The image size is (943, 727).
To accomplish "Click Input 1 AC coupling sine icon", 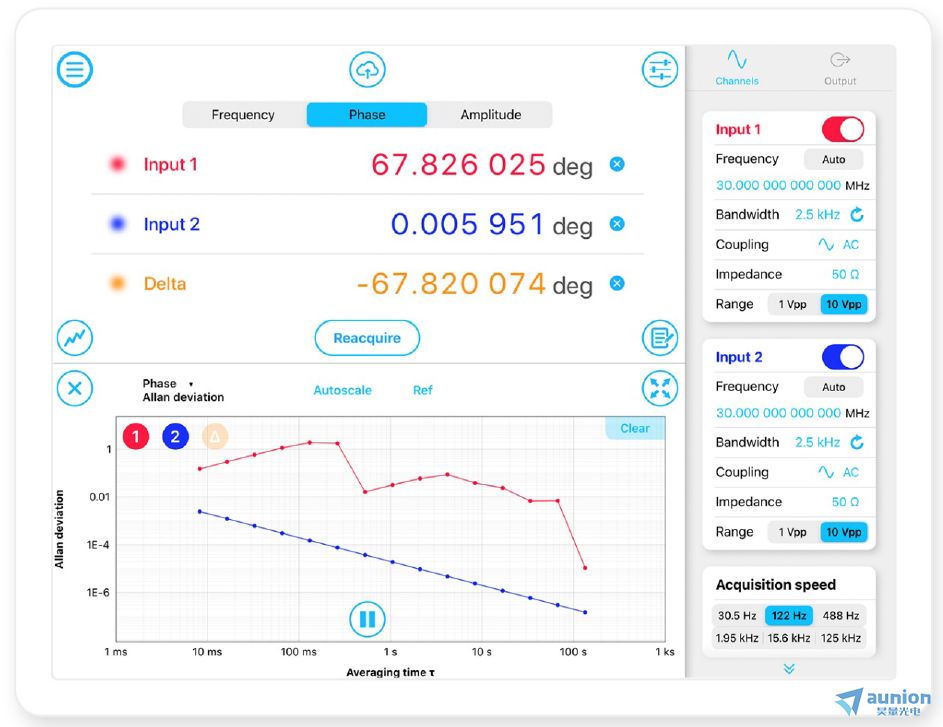I will click(826, 245).
